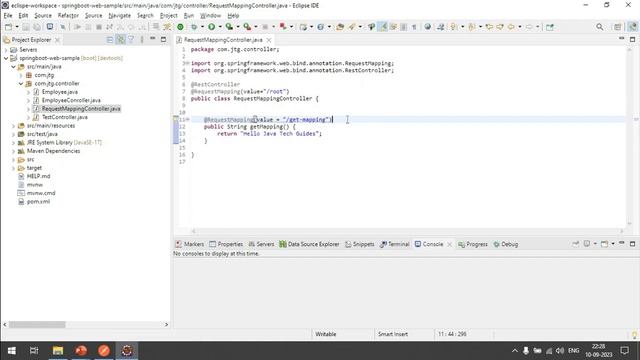Switch to the Markers tab

click(x=190, y=244)
